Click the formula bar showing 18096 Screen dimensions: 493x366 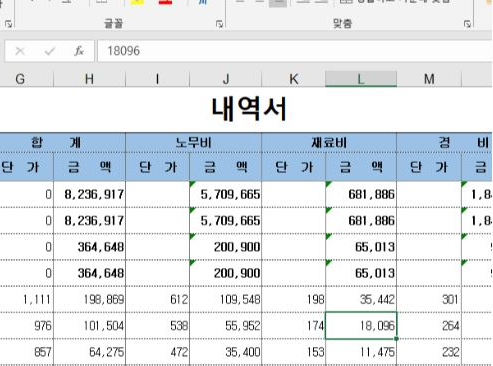click(295, 51)
